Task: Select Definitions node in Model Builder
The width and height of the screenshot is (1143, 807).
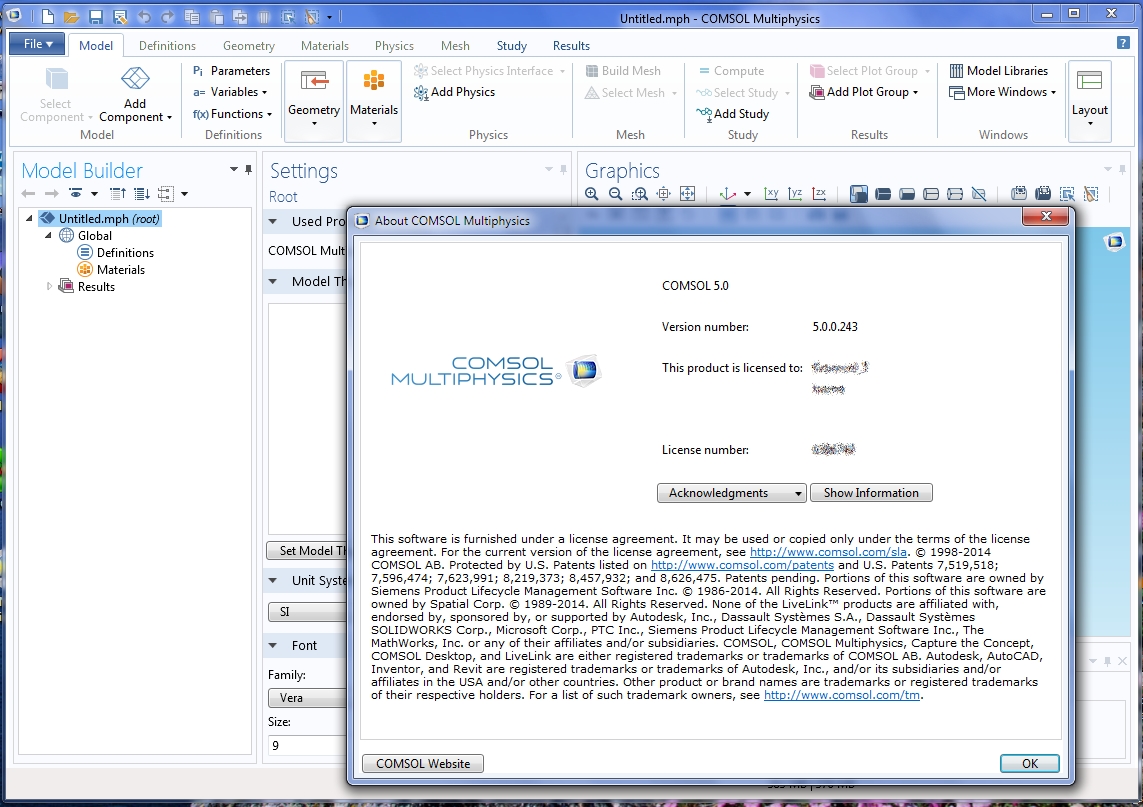Action: coord(125,253)
